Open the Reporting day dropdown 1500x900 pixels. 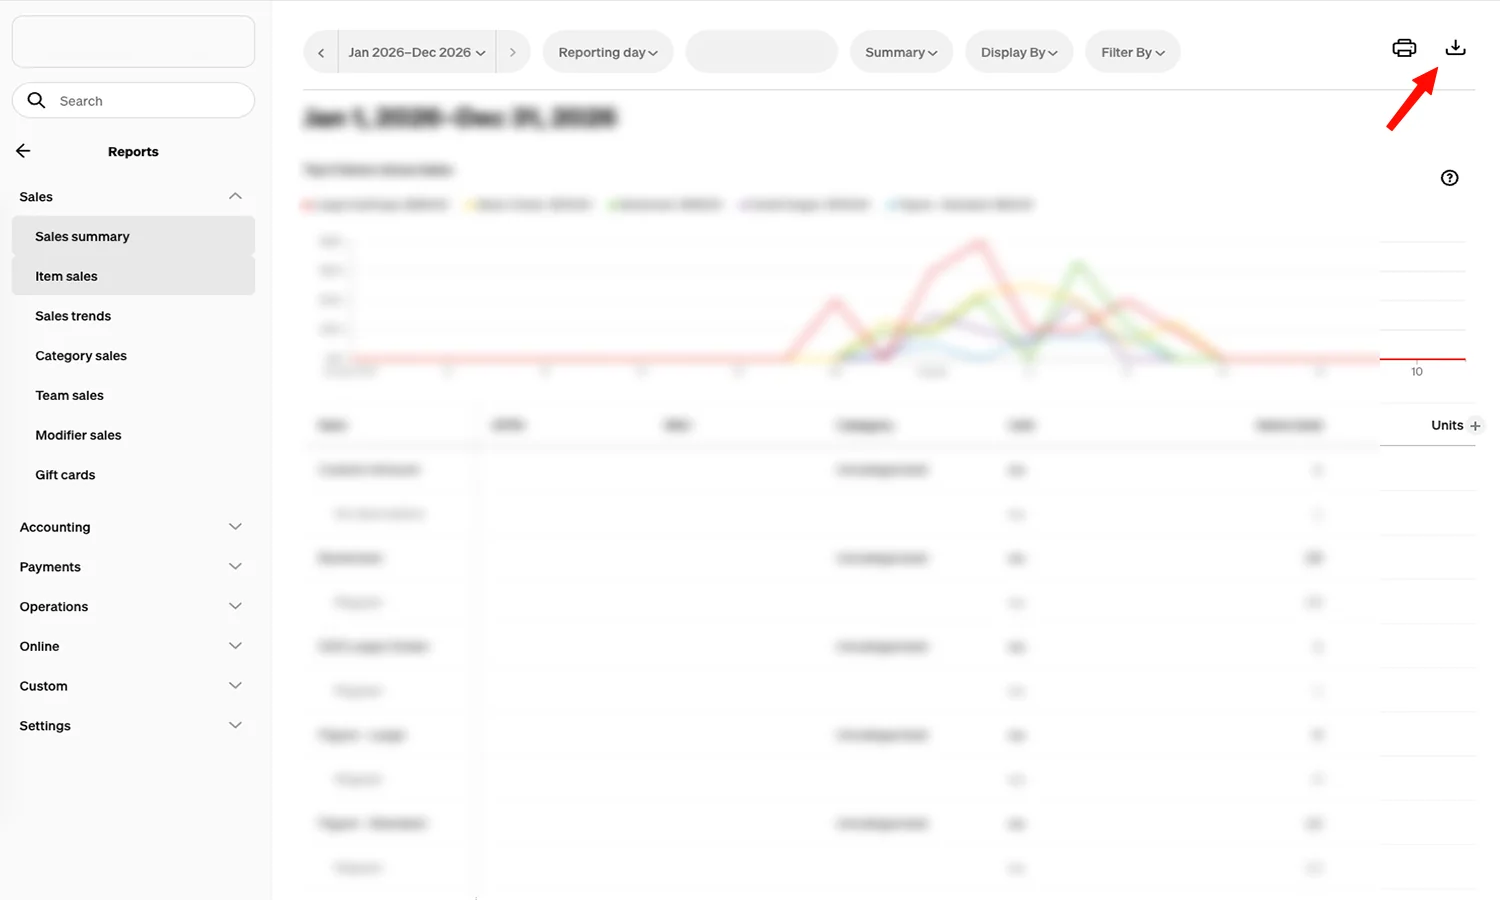click(607, 51)
